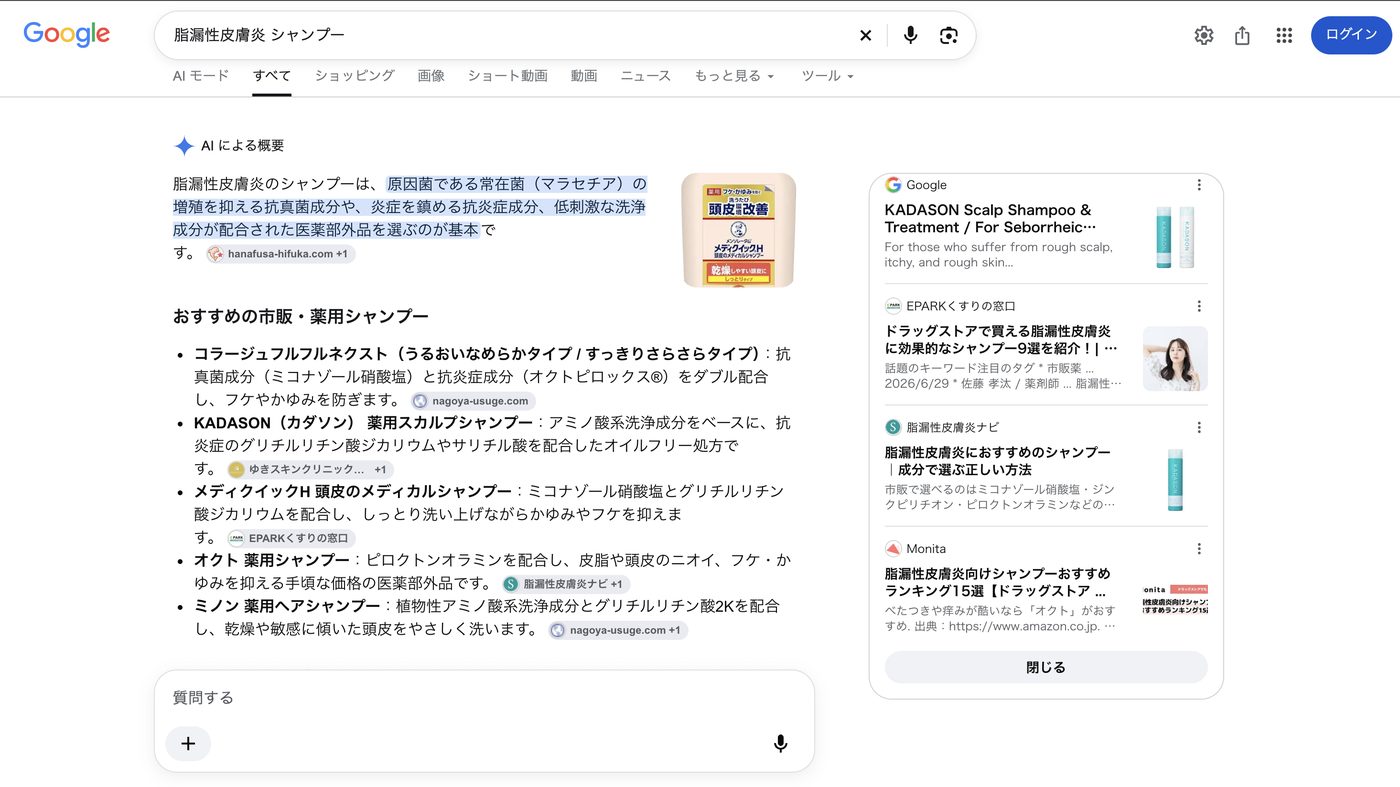1400x787 pixels.
Task: Switch to the AI モード tab
Action: coord(201,76)
